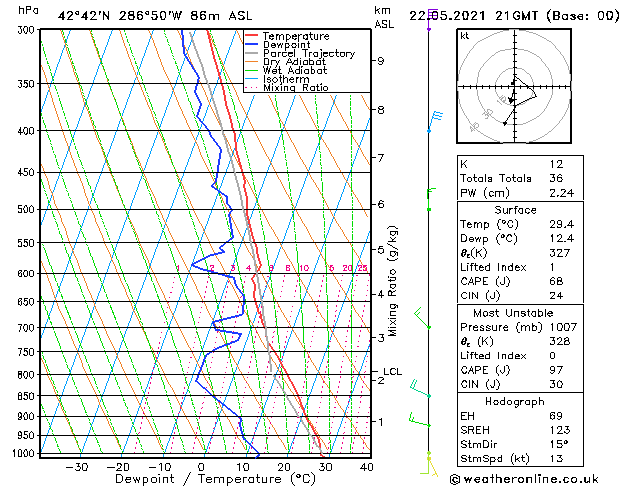Click the hodograph storm motion arrow
629x486 pixels.
click(511, 97)
